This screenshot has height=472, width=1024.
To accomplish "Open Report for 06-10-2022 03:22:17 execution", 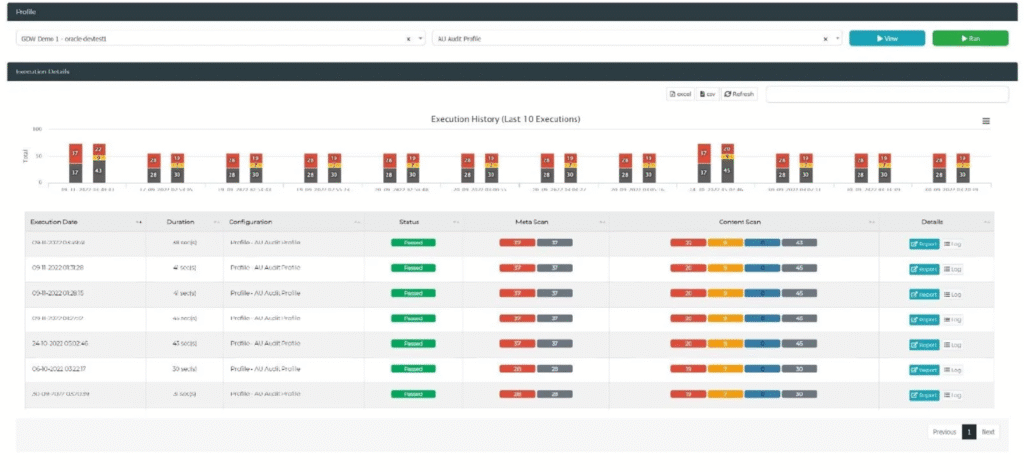I will pyautogui.click(x=924, y=370).
